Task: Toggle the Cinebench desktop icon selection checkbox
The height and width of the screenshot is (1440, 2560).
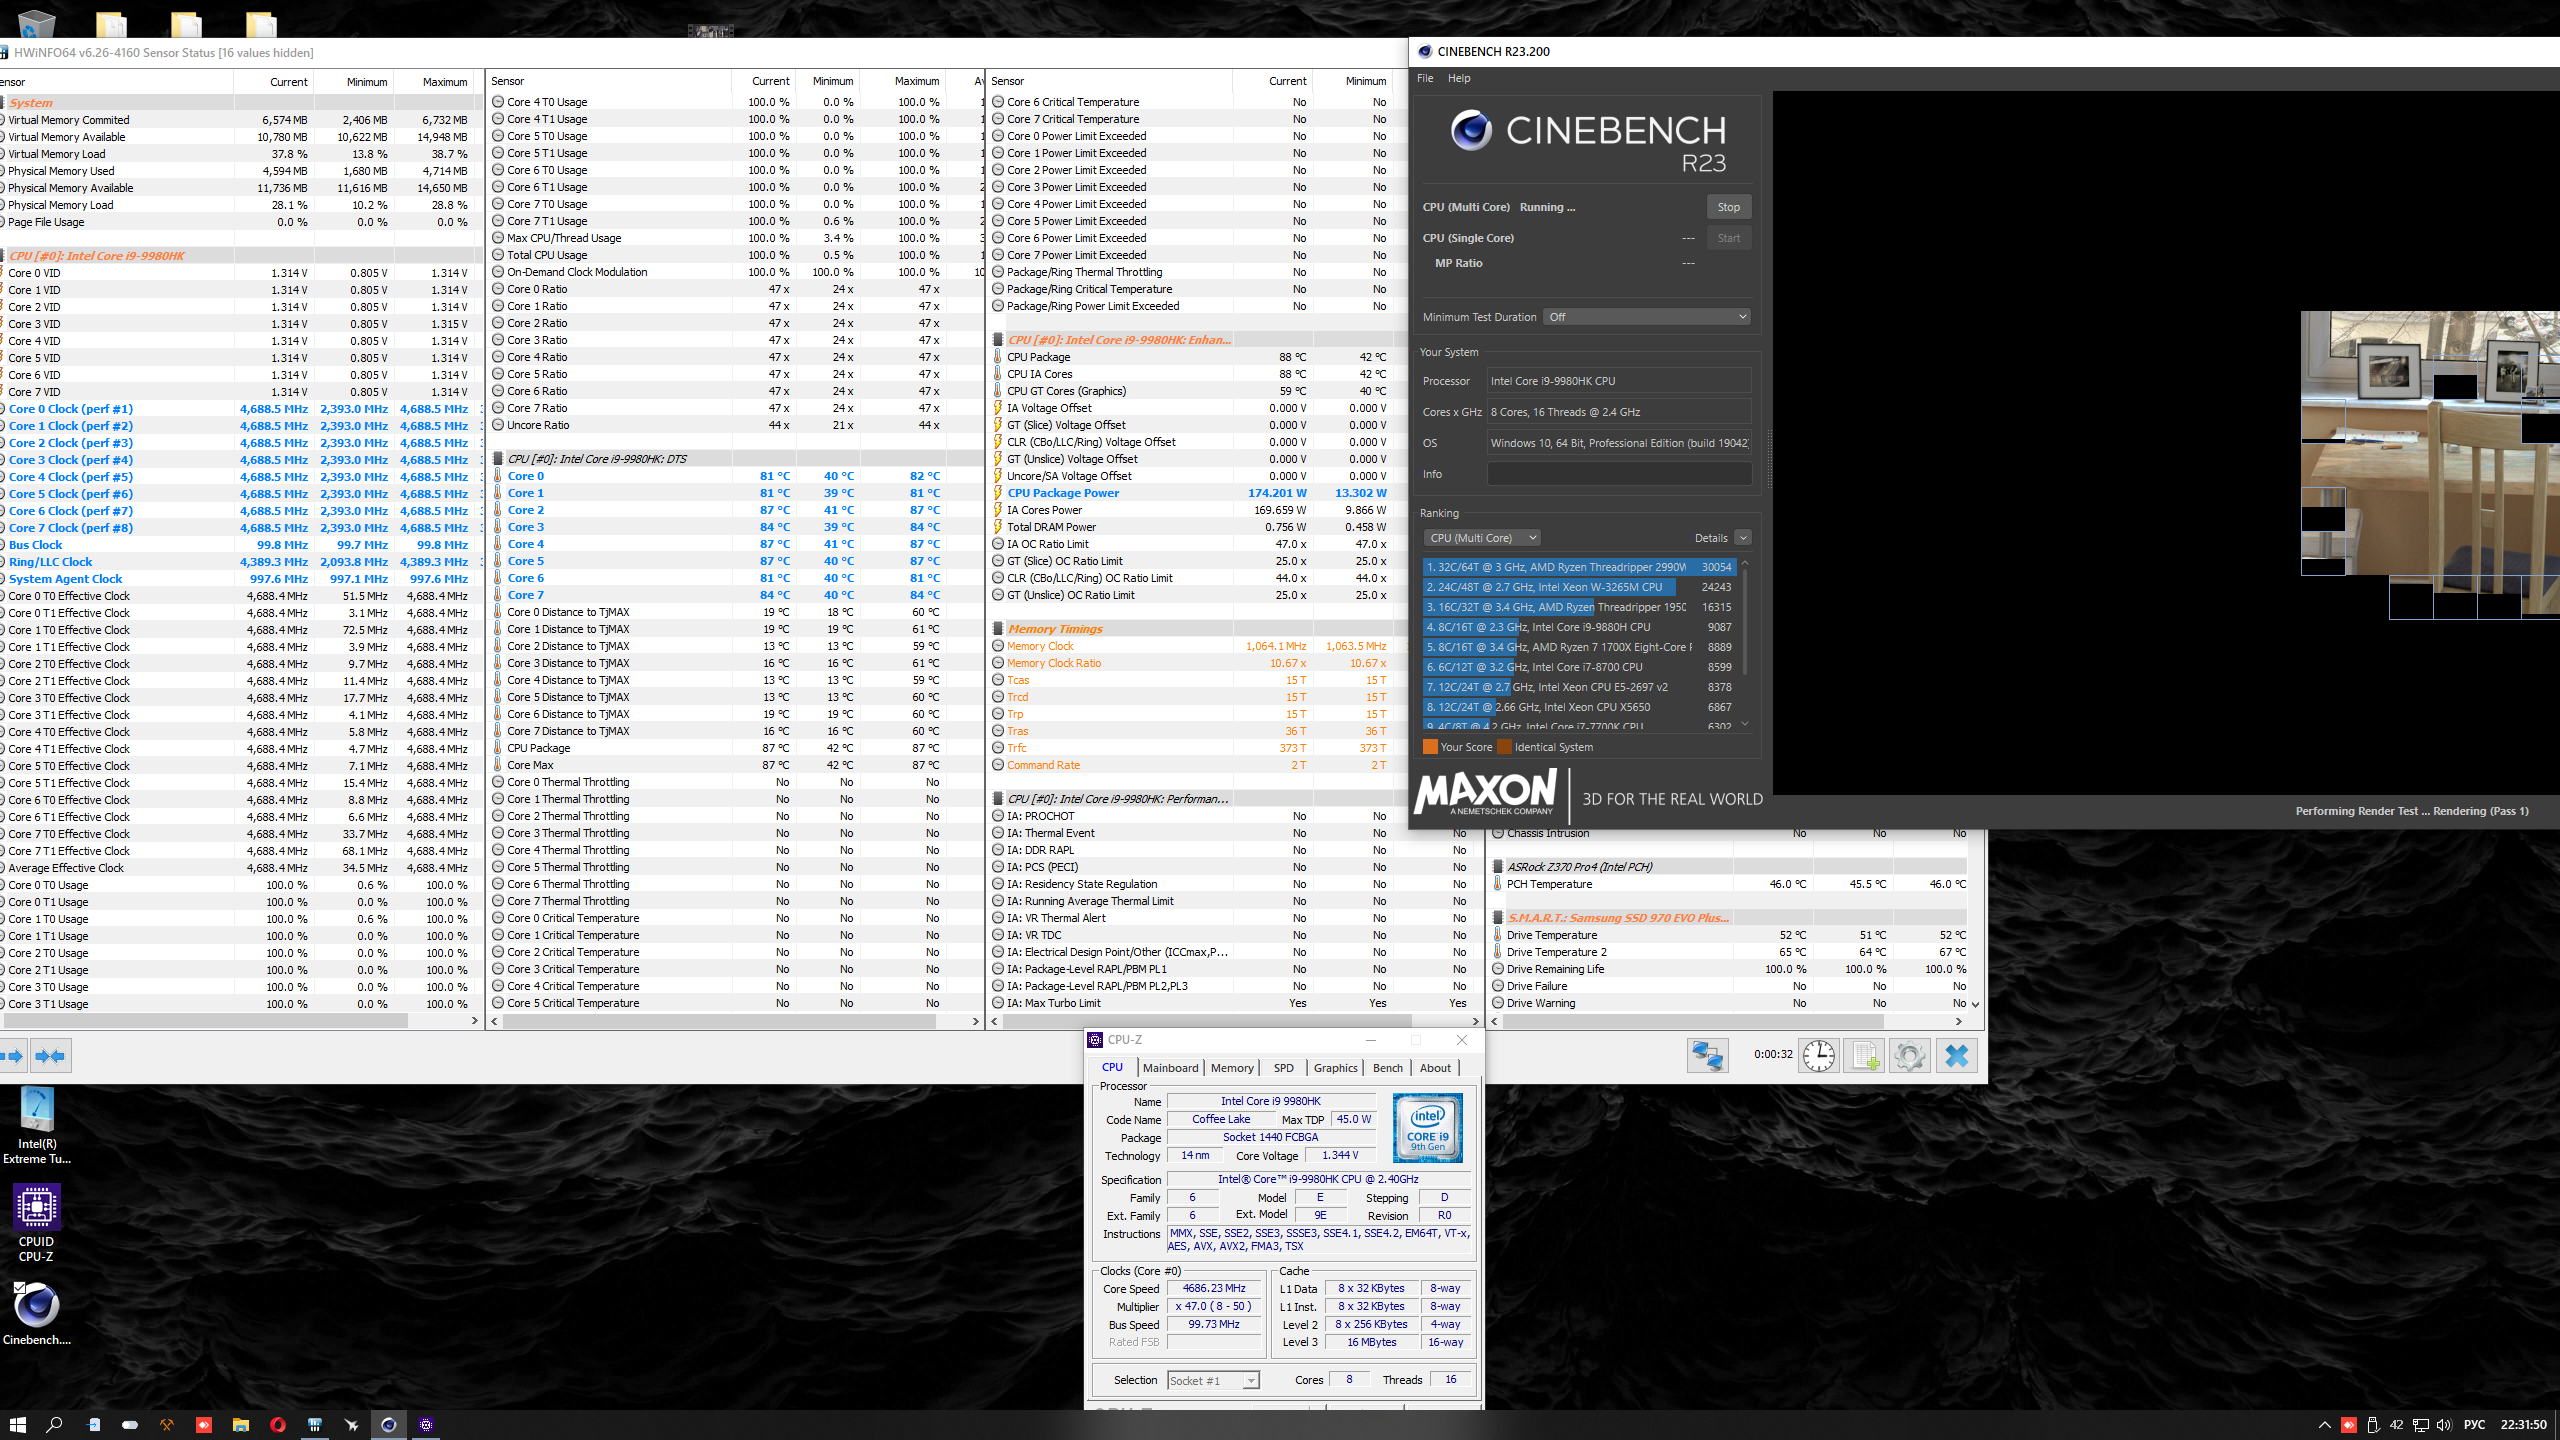Action: coord(19,1288)
